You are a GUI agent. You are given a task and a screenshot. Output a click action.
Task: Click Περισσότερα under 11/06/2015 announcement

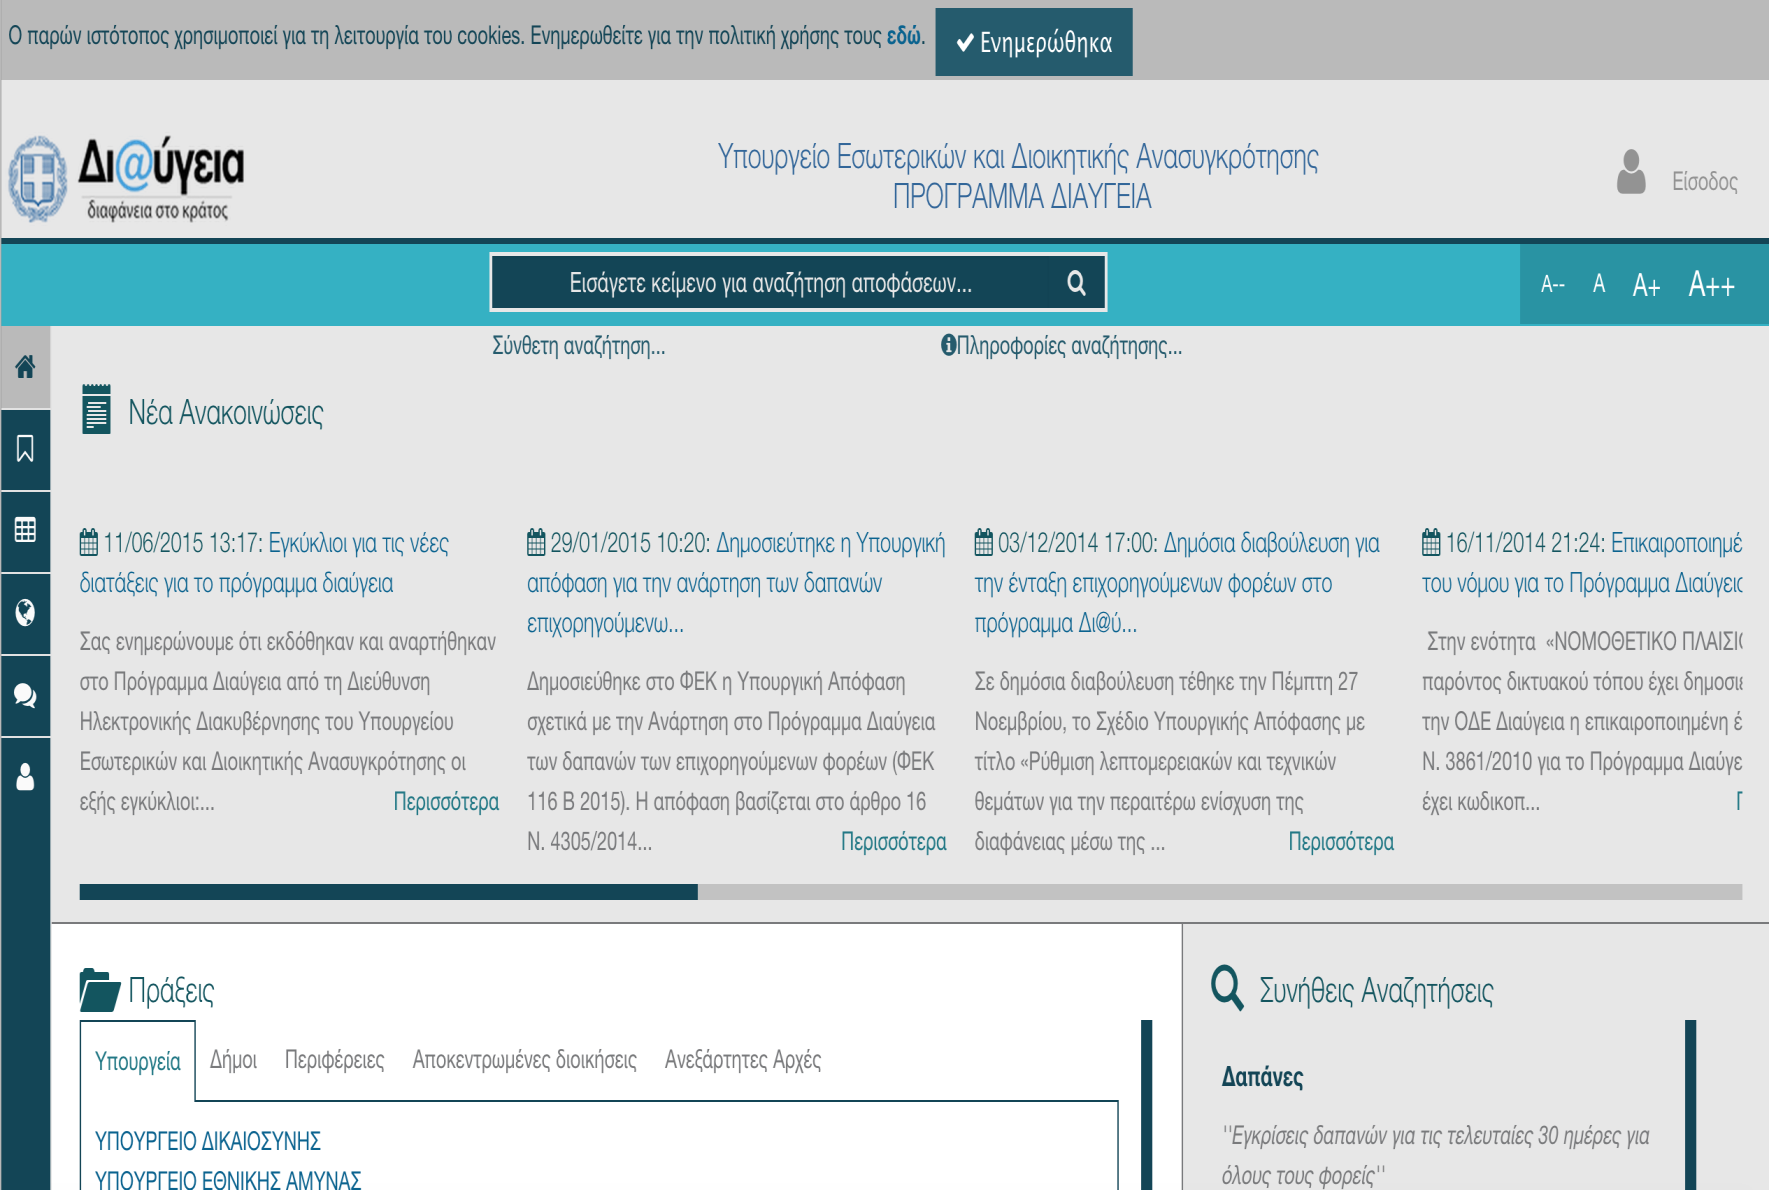(446, 802)
